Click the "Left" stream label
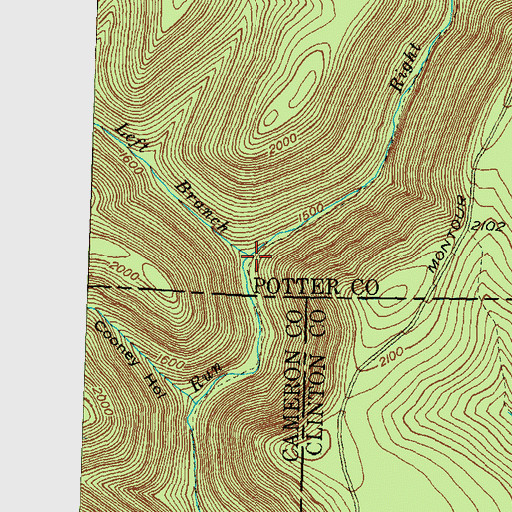 coord(131,138)
